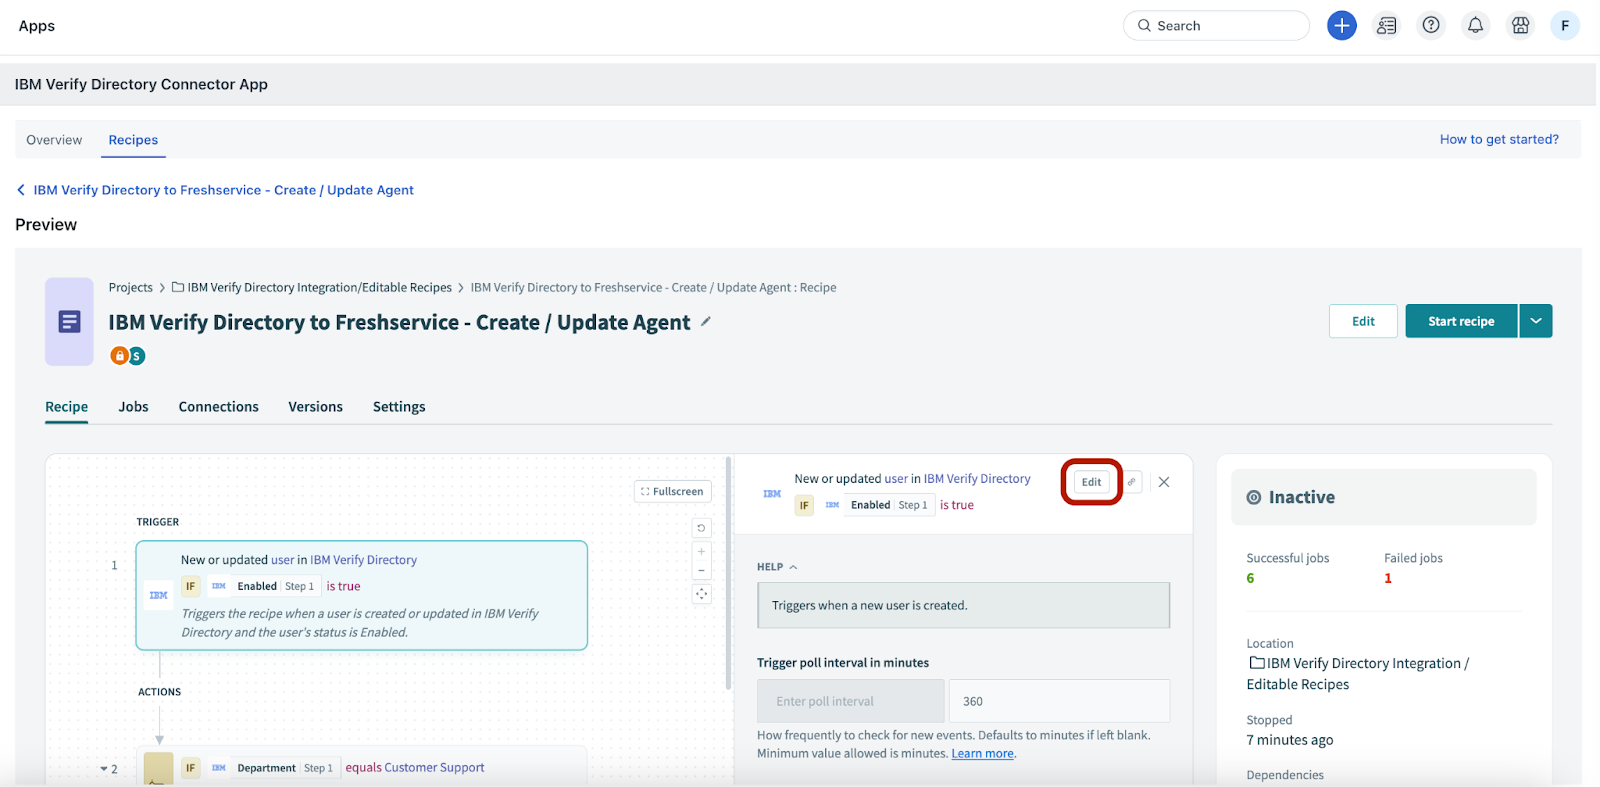Viewport: 1600px width, 787px height.
Task: Open the Jobs tab
Action: click(133, 407)
